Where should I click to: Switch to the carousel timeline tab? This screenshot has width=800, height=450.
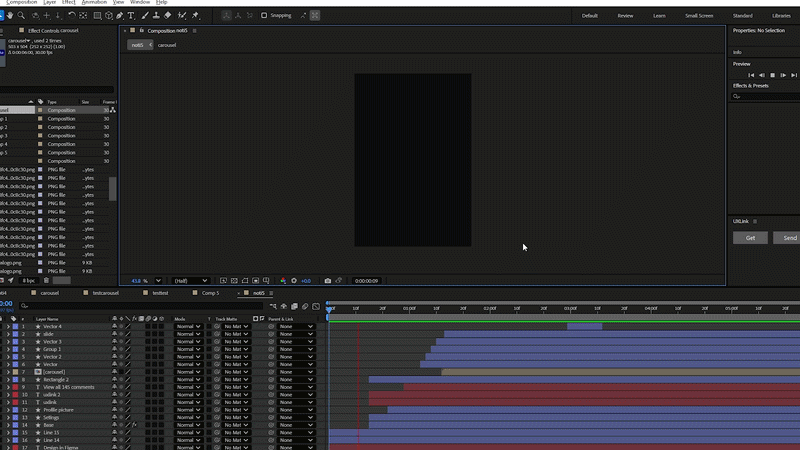tap(49, 293)
